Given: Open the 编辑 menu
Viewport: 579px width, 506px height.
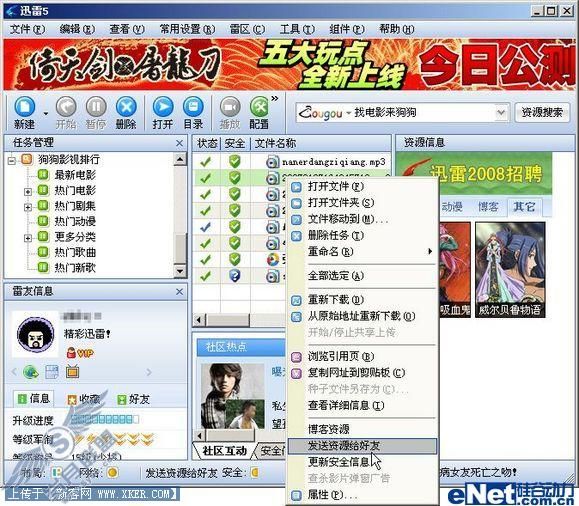Looking at the screenshot, I should [77, 29].
